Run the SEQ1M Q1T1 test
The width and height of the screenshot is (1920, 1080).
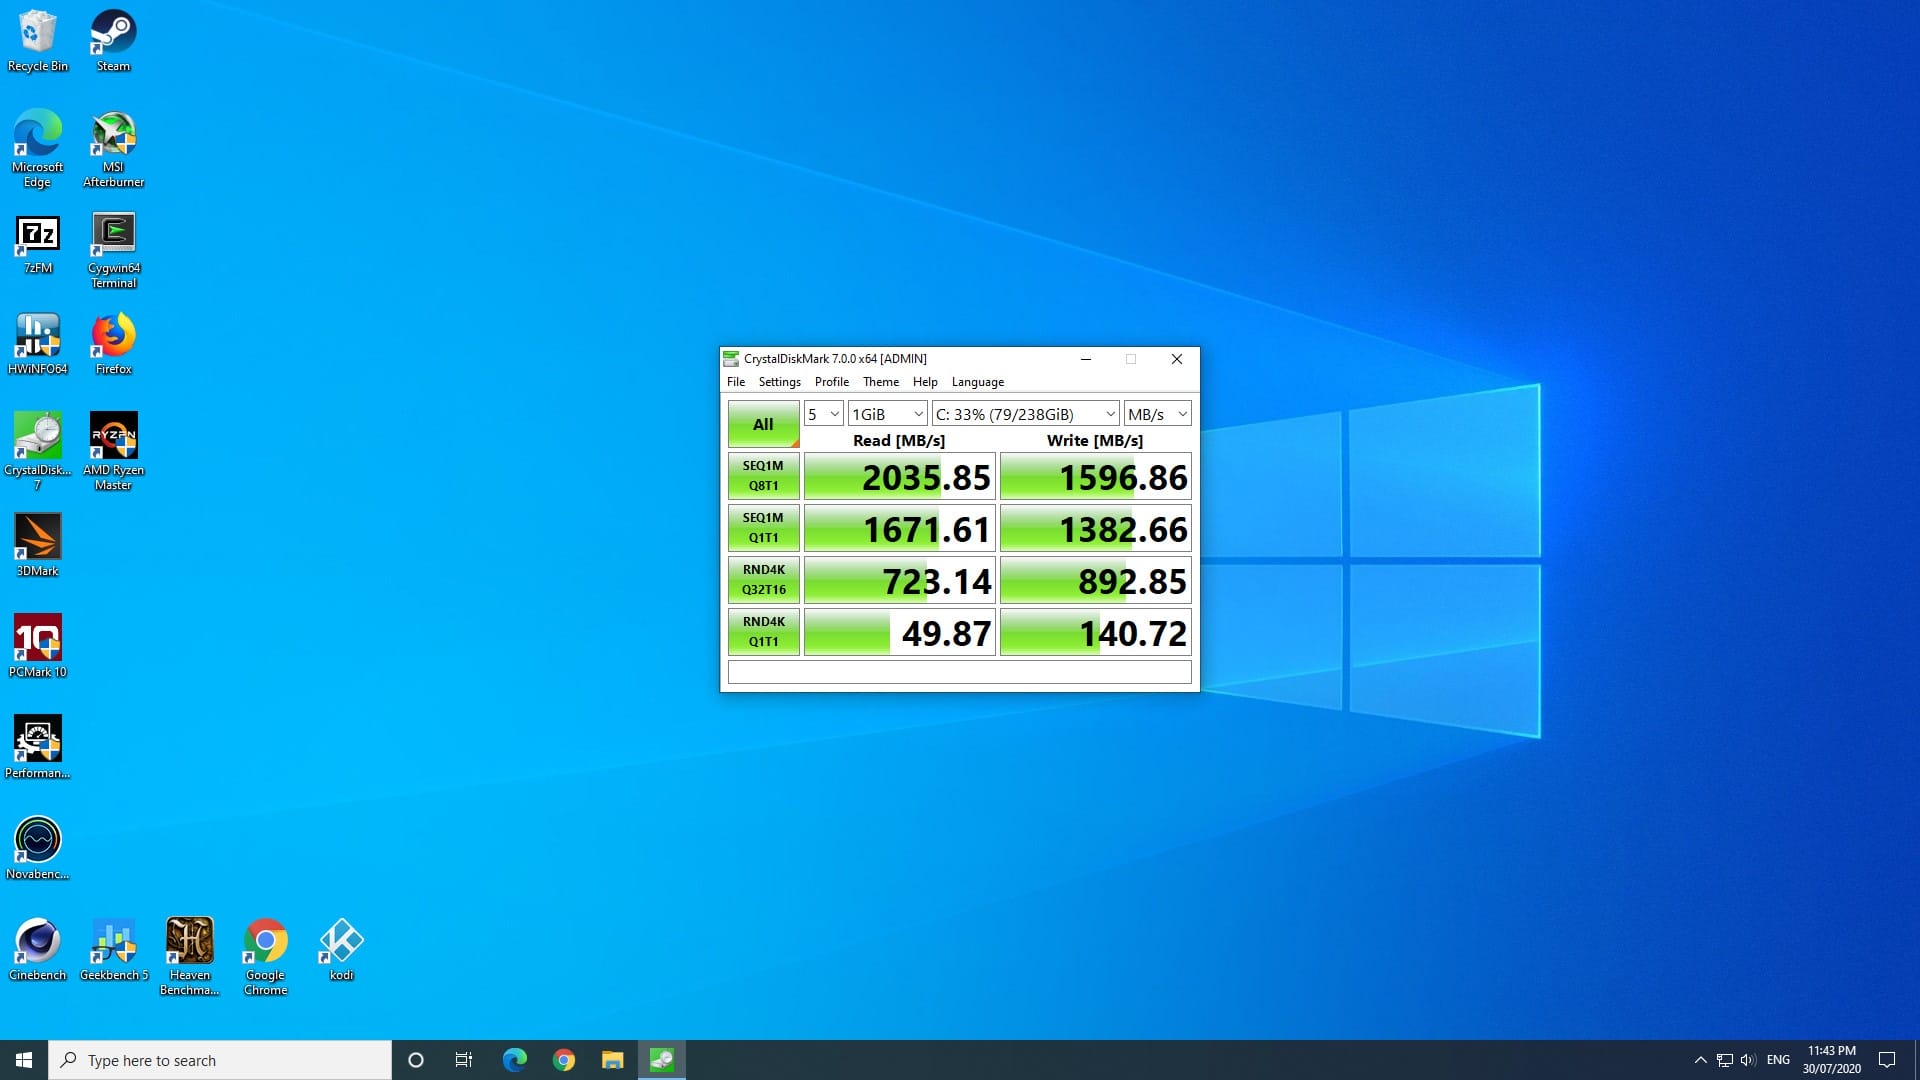(763, 528)
